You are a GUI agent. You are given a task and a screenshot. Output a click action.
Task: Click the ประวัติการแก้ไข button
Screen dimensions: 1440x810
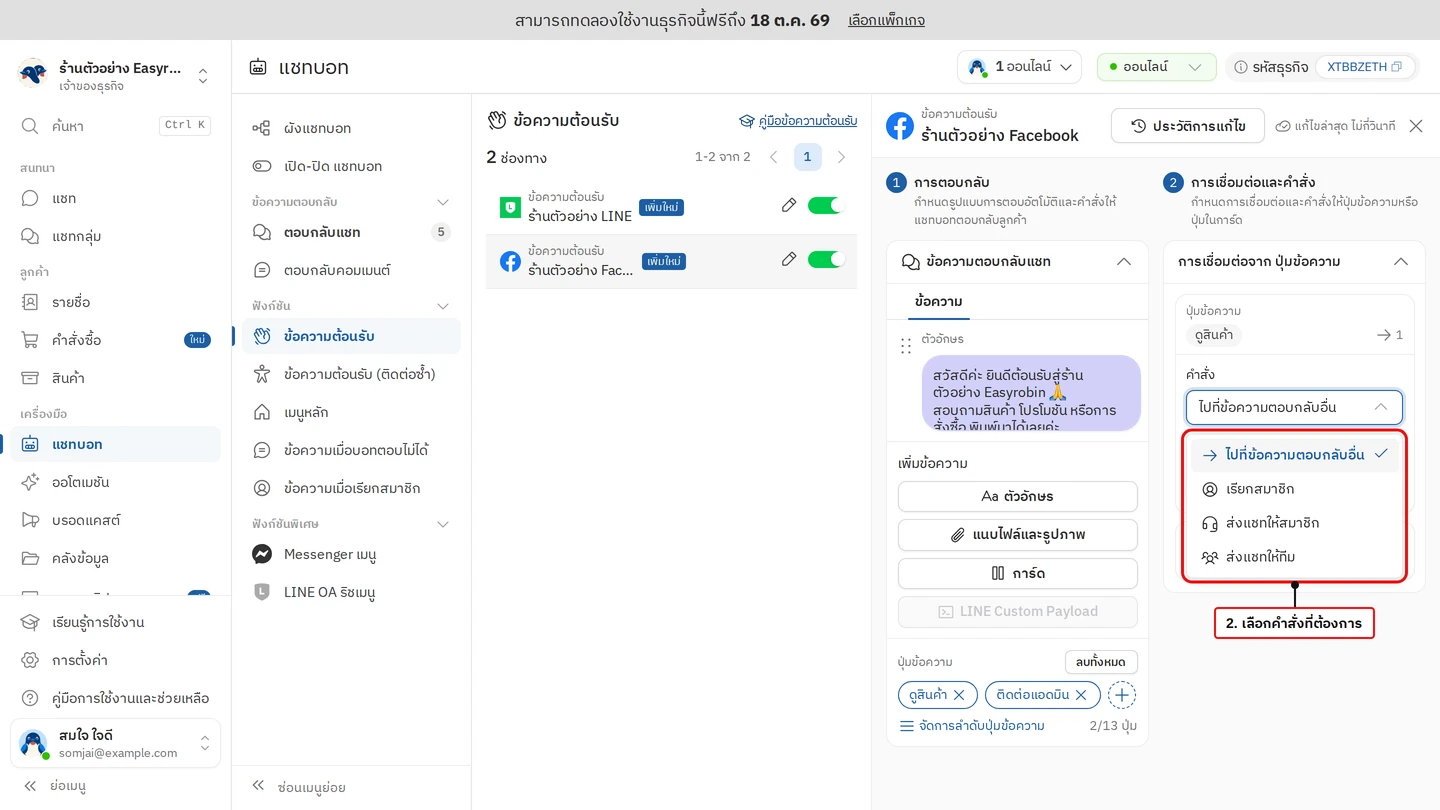(x=1188, y=126)
